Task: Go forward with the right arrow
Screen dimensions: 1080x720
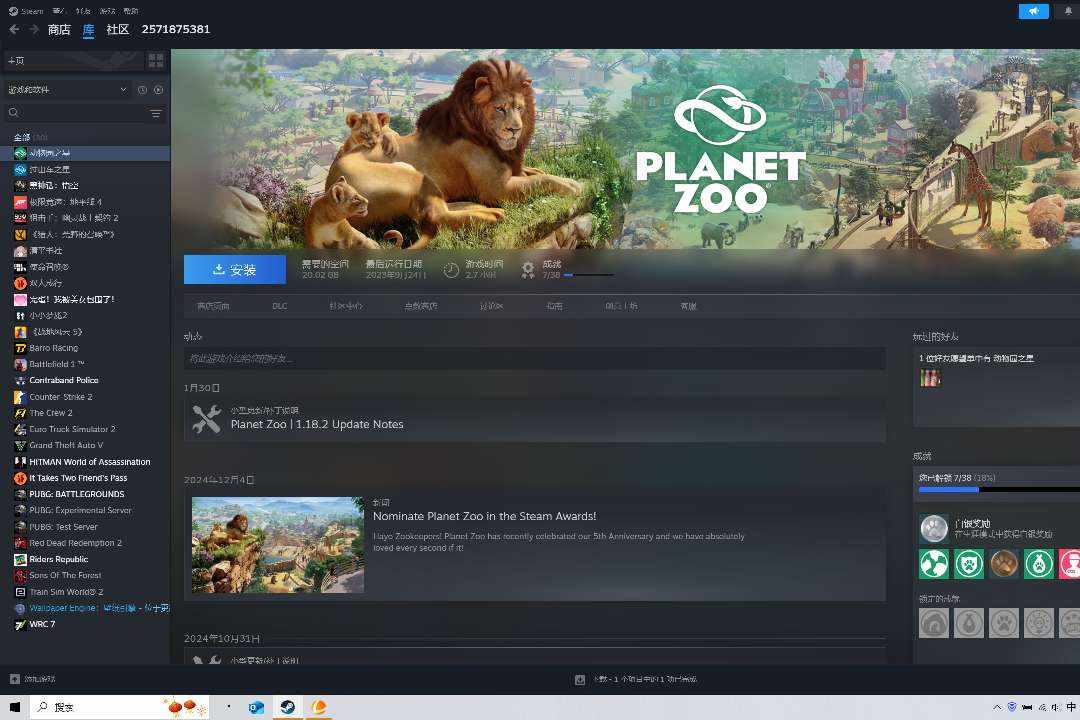Action: coord(34,30)
